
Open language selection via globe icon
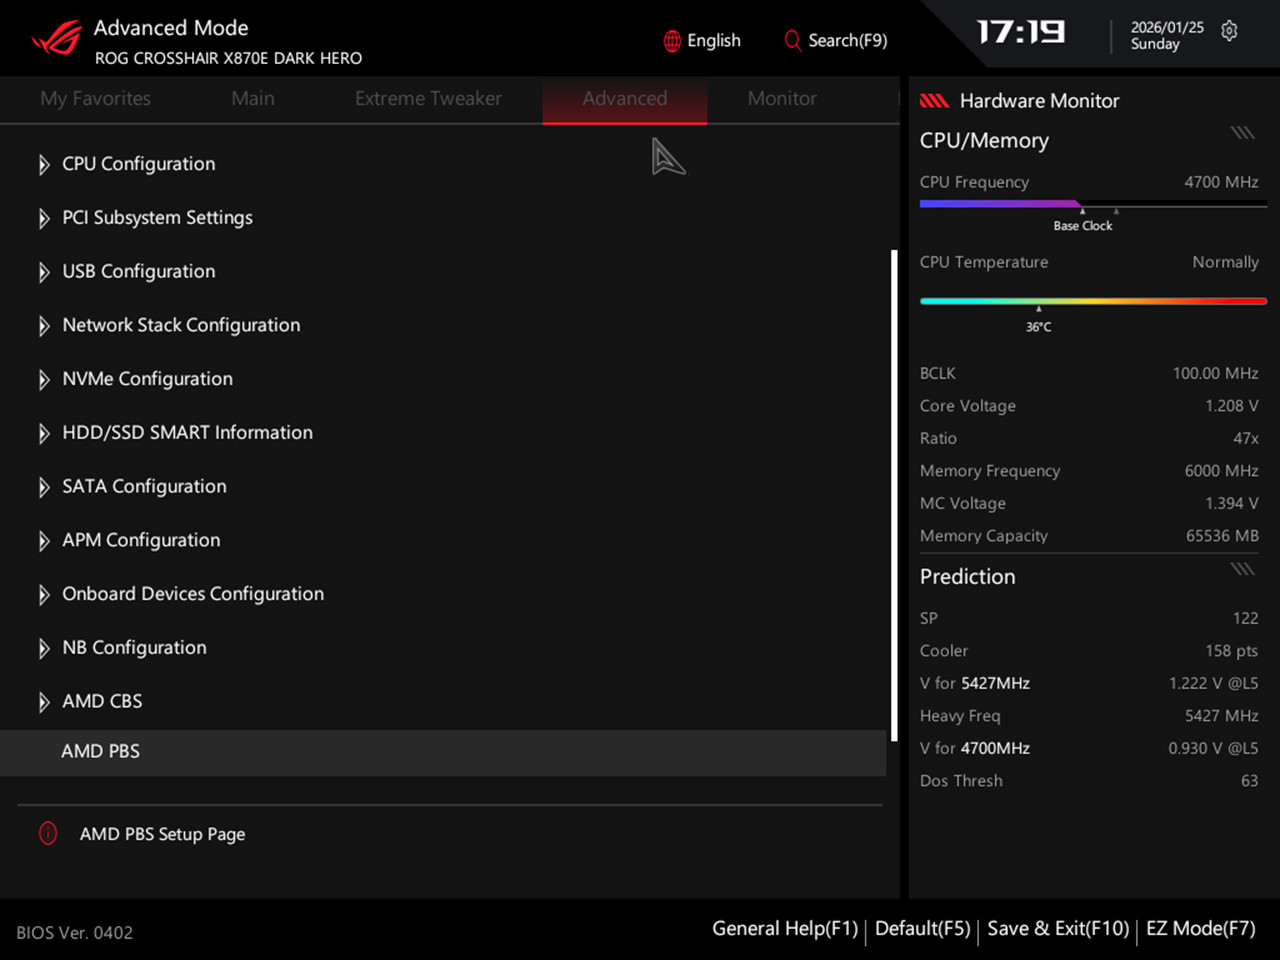click(x=672, y=41)
